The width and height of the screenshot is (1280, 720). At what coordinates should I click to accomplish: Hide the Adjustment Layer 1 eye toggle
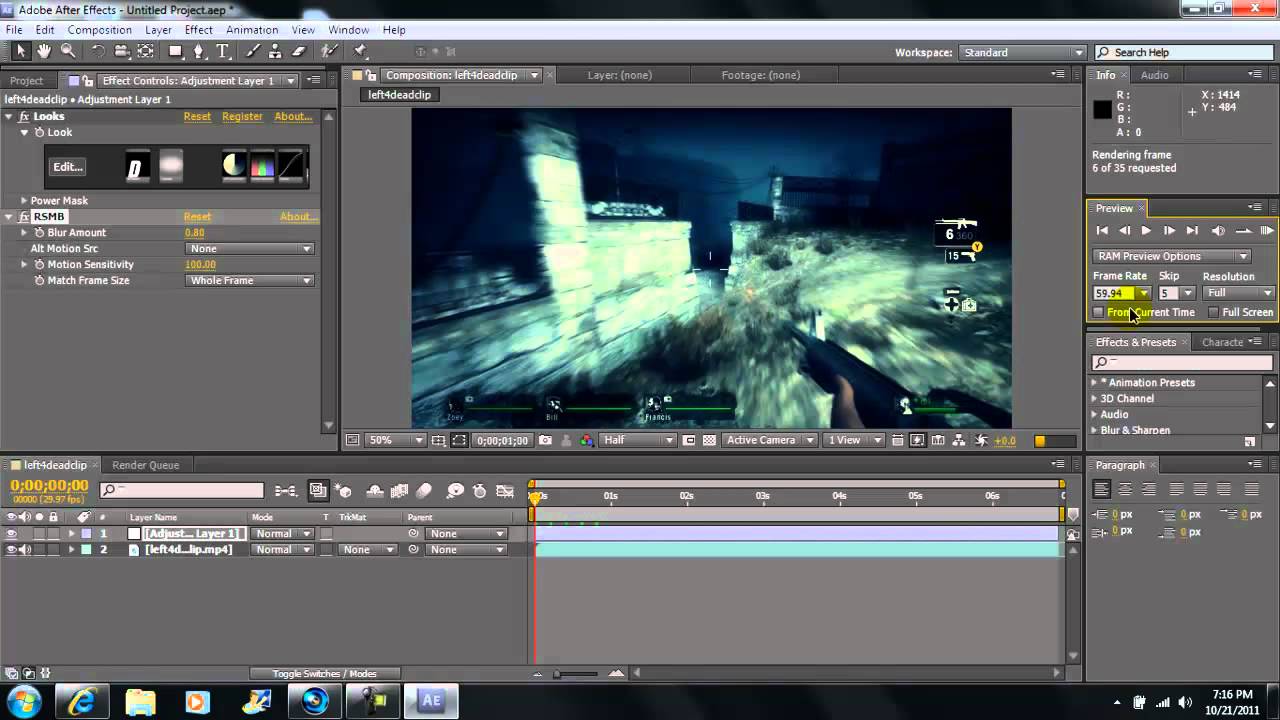pyautogui.click(x=11, y=534)
